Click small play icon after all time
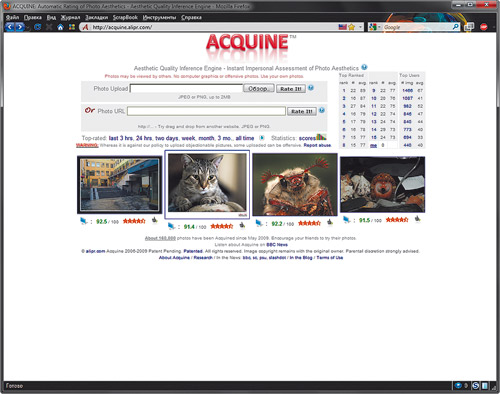The width and height of the screenshot is (500, 394). 262,138
